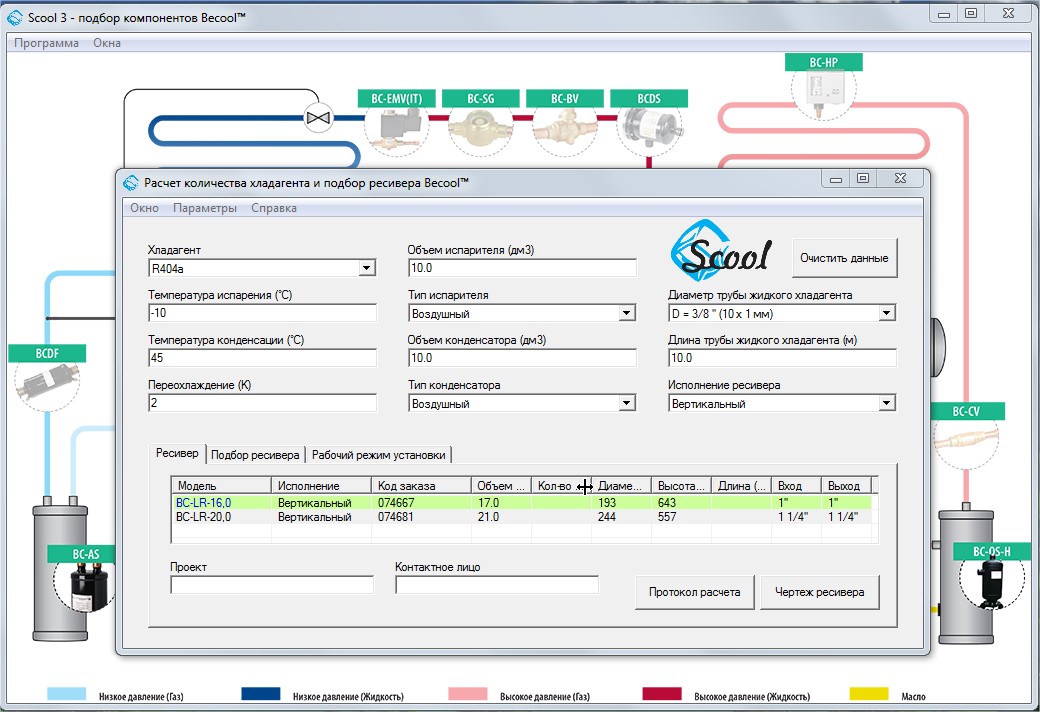
Task: Click the receiver dialog title bar icon
Action: pyautogui.click(x=131, y=182)
